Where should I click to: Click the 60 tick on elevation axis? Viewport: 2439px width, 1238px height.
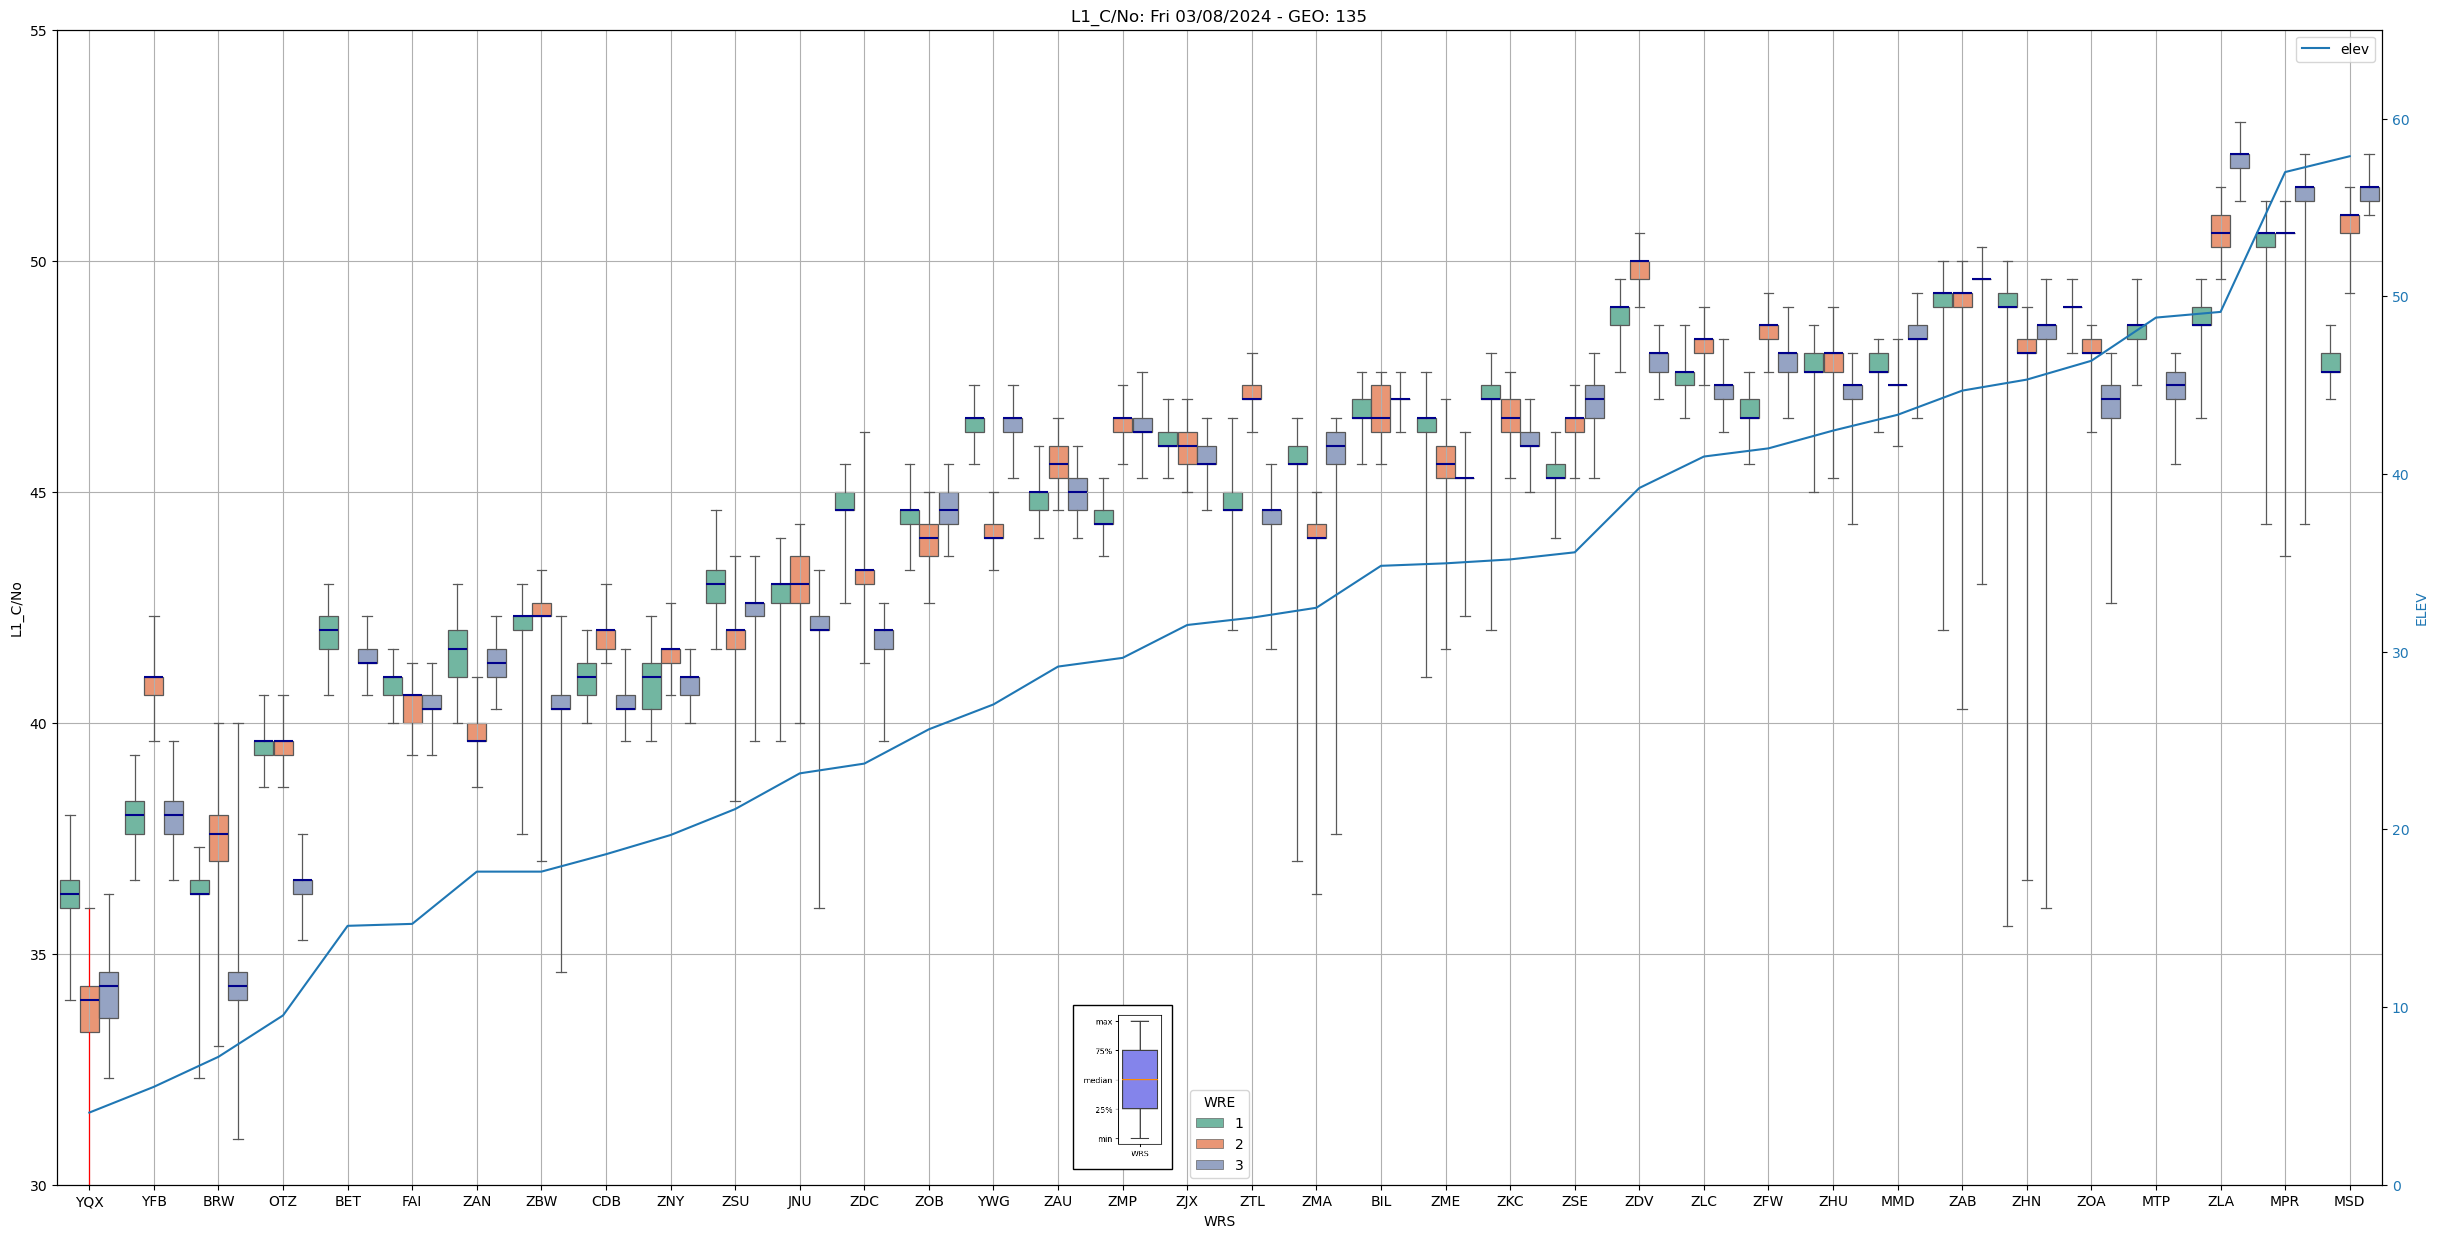(2400, 120)
